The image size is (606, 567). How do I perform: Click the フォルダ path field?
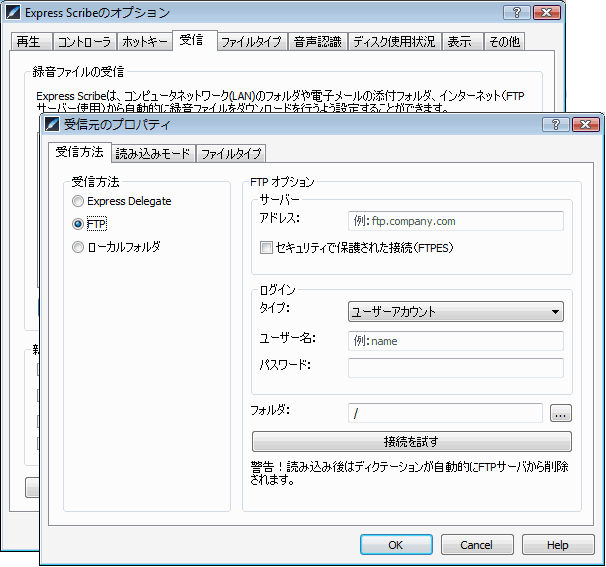[445, 413]
